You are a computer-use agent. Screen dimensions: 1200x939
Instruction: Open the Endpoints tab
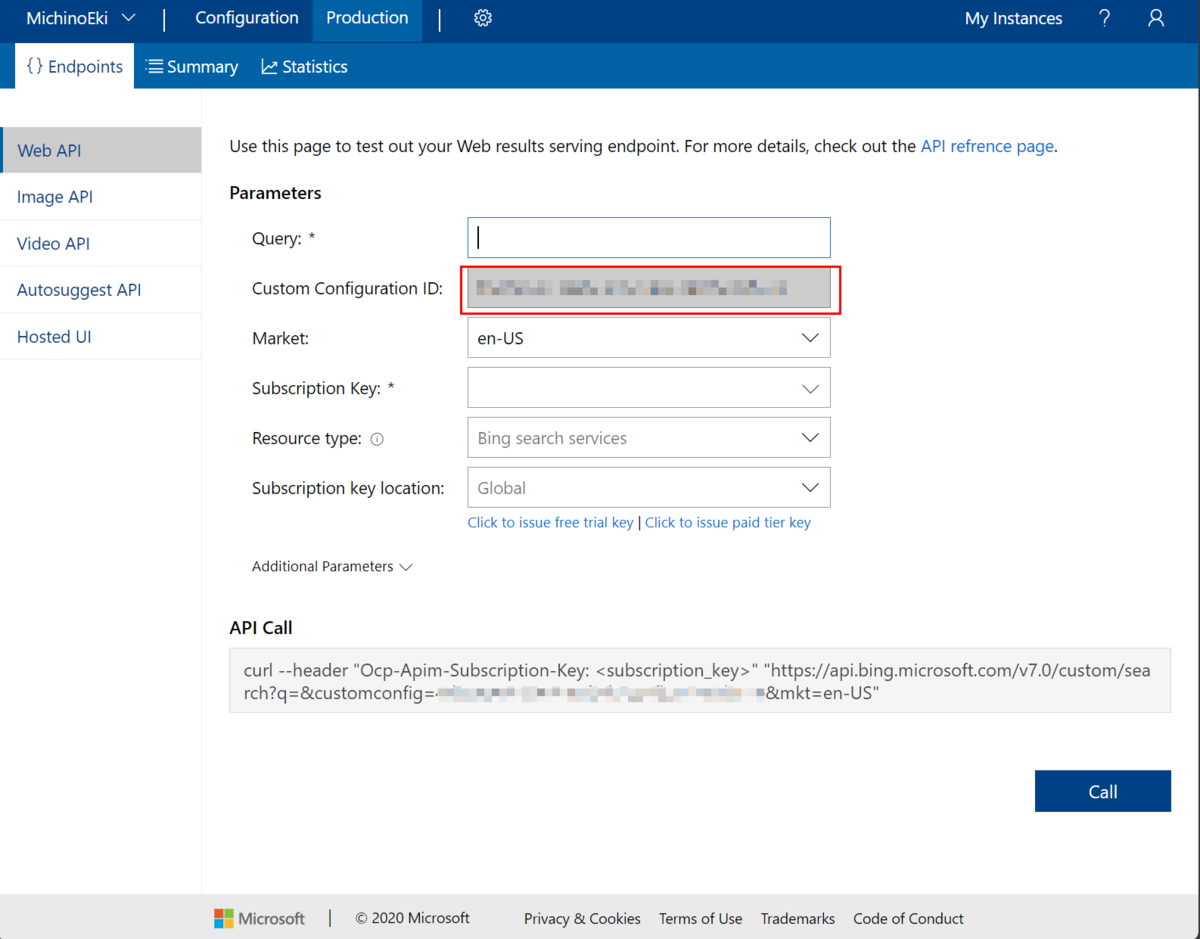75,66
